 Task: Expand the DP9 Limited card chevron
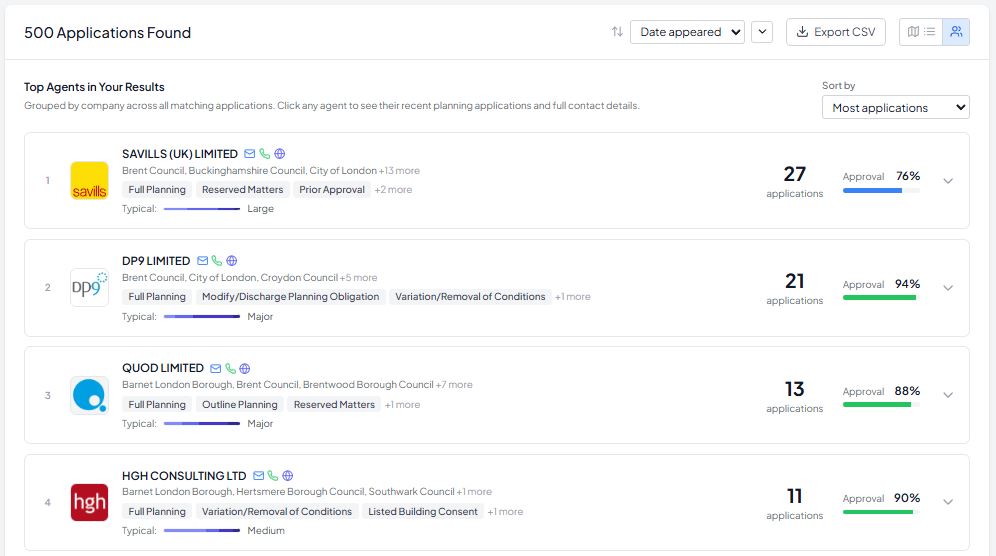coord(948,288)
